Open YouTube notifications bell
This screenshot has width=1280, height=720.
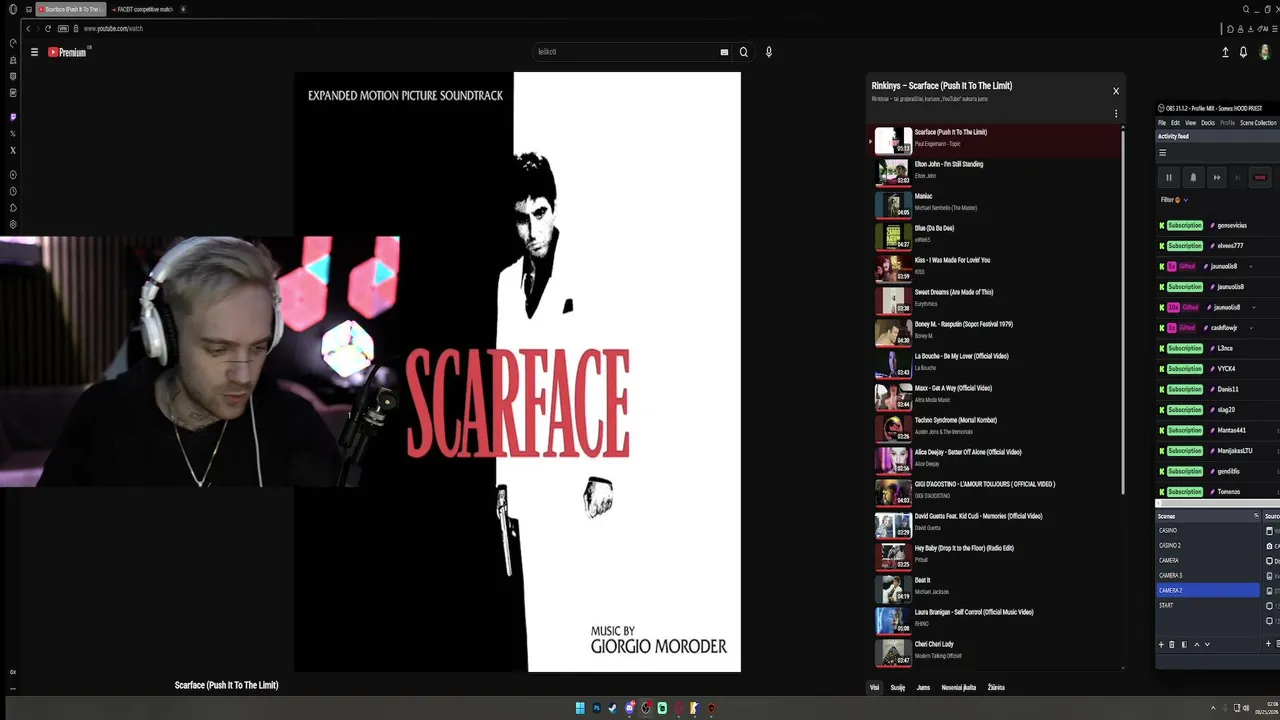tap(1243, 52)
